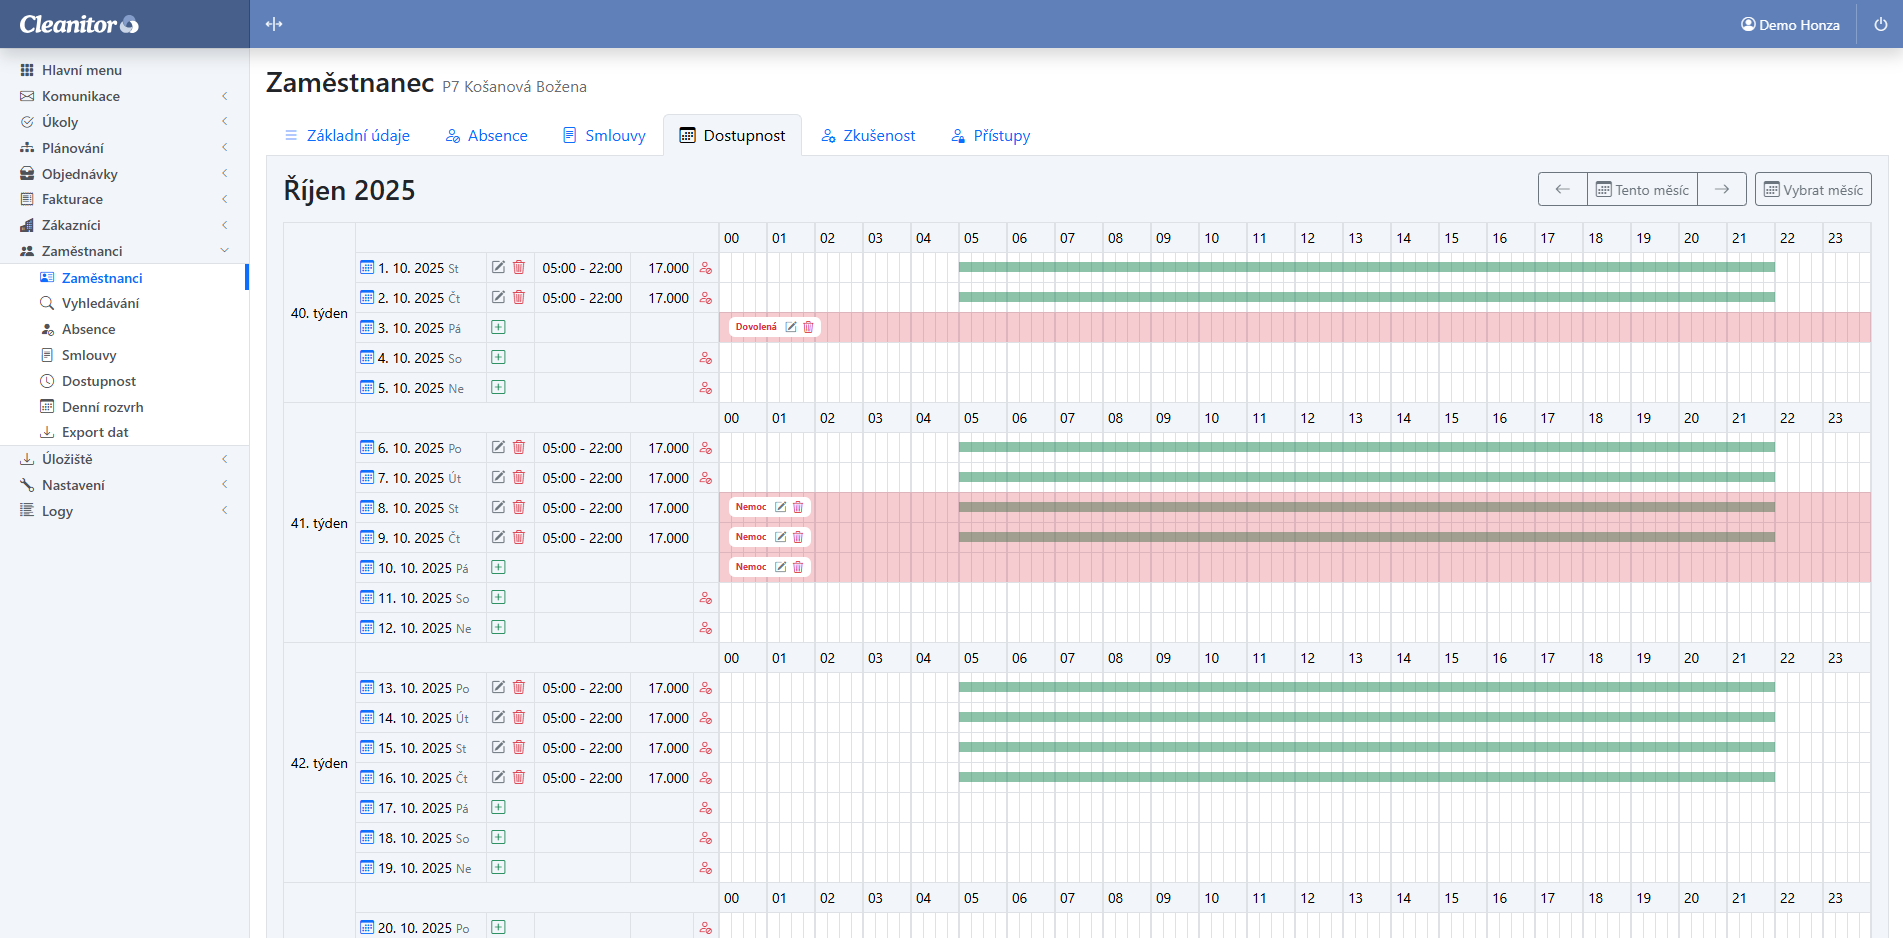Click the power logout icon
Screen dimensions: 1903x938
coord(1880,24)
